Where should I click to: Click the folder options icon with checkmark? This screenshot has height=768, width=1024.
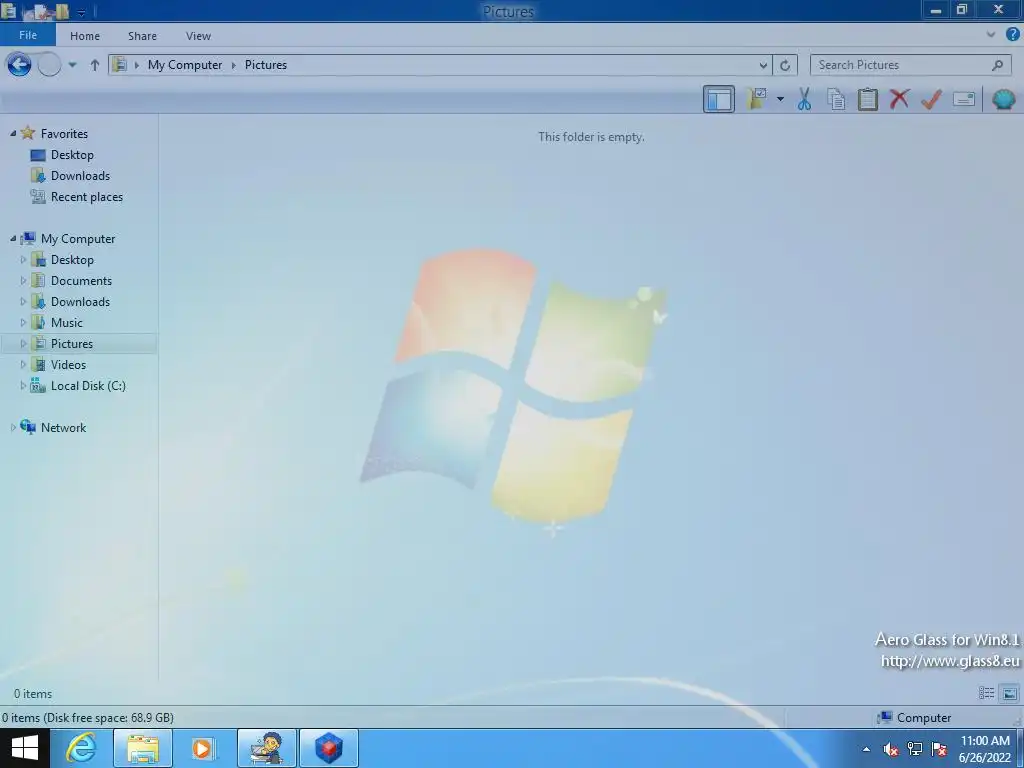(757, 99)
